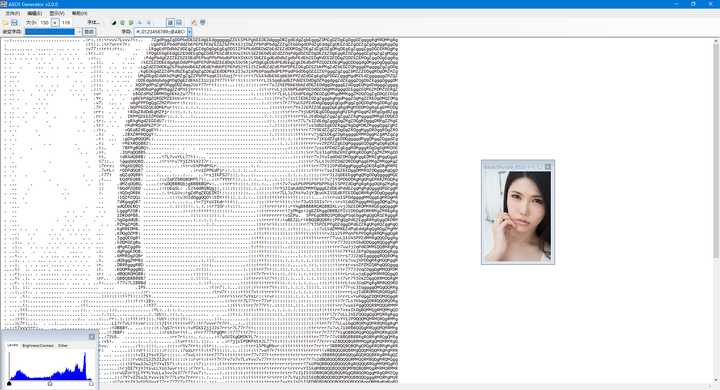This screenshot has height=390, width=720.
Task: Switch to the Dither tab
Action: tap(63, 345)
